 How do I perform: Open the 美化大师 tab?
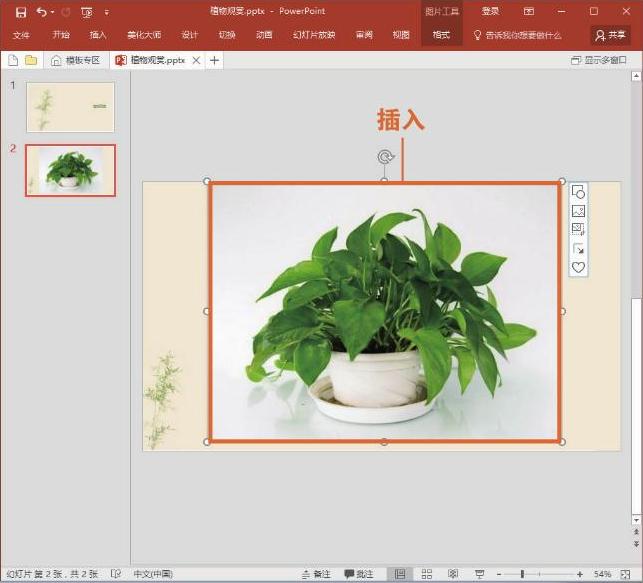(144, 35)
